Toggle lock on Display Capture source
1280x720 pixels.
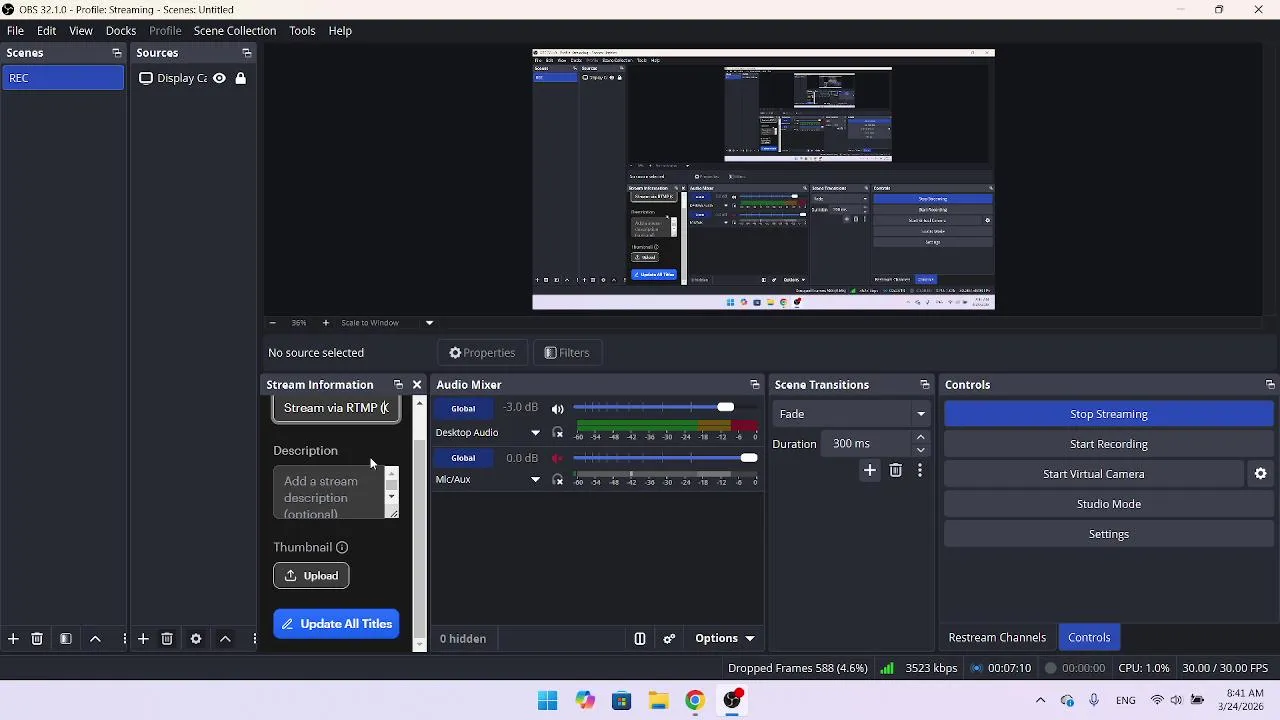(x=241, y=78)
